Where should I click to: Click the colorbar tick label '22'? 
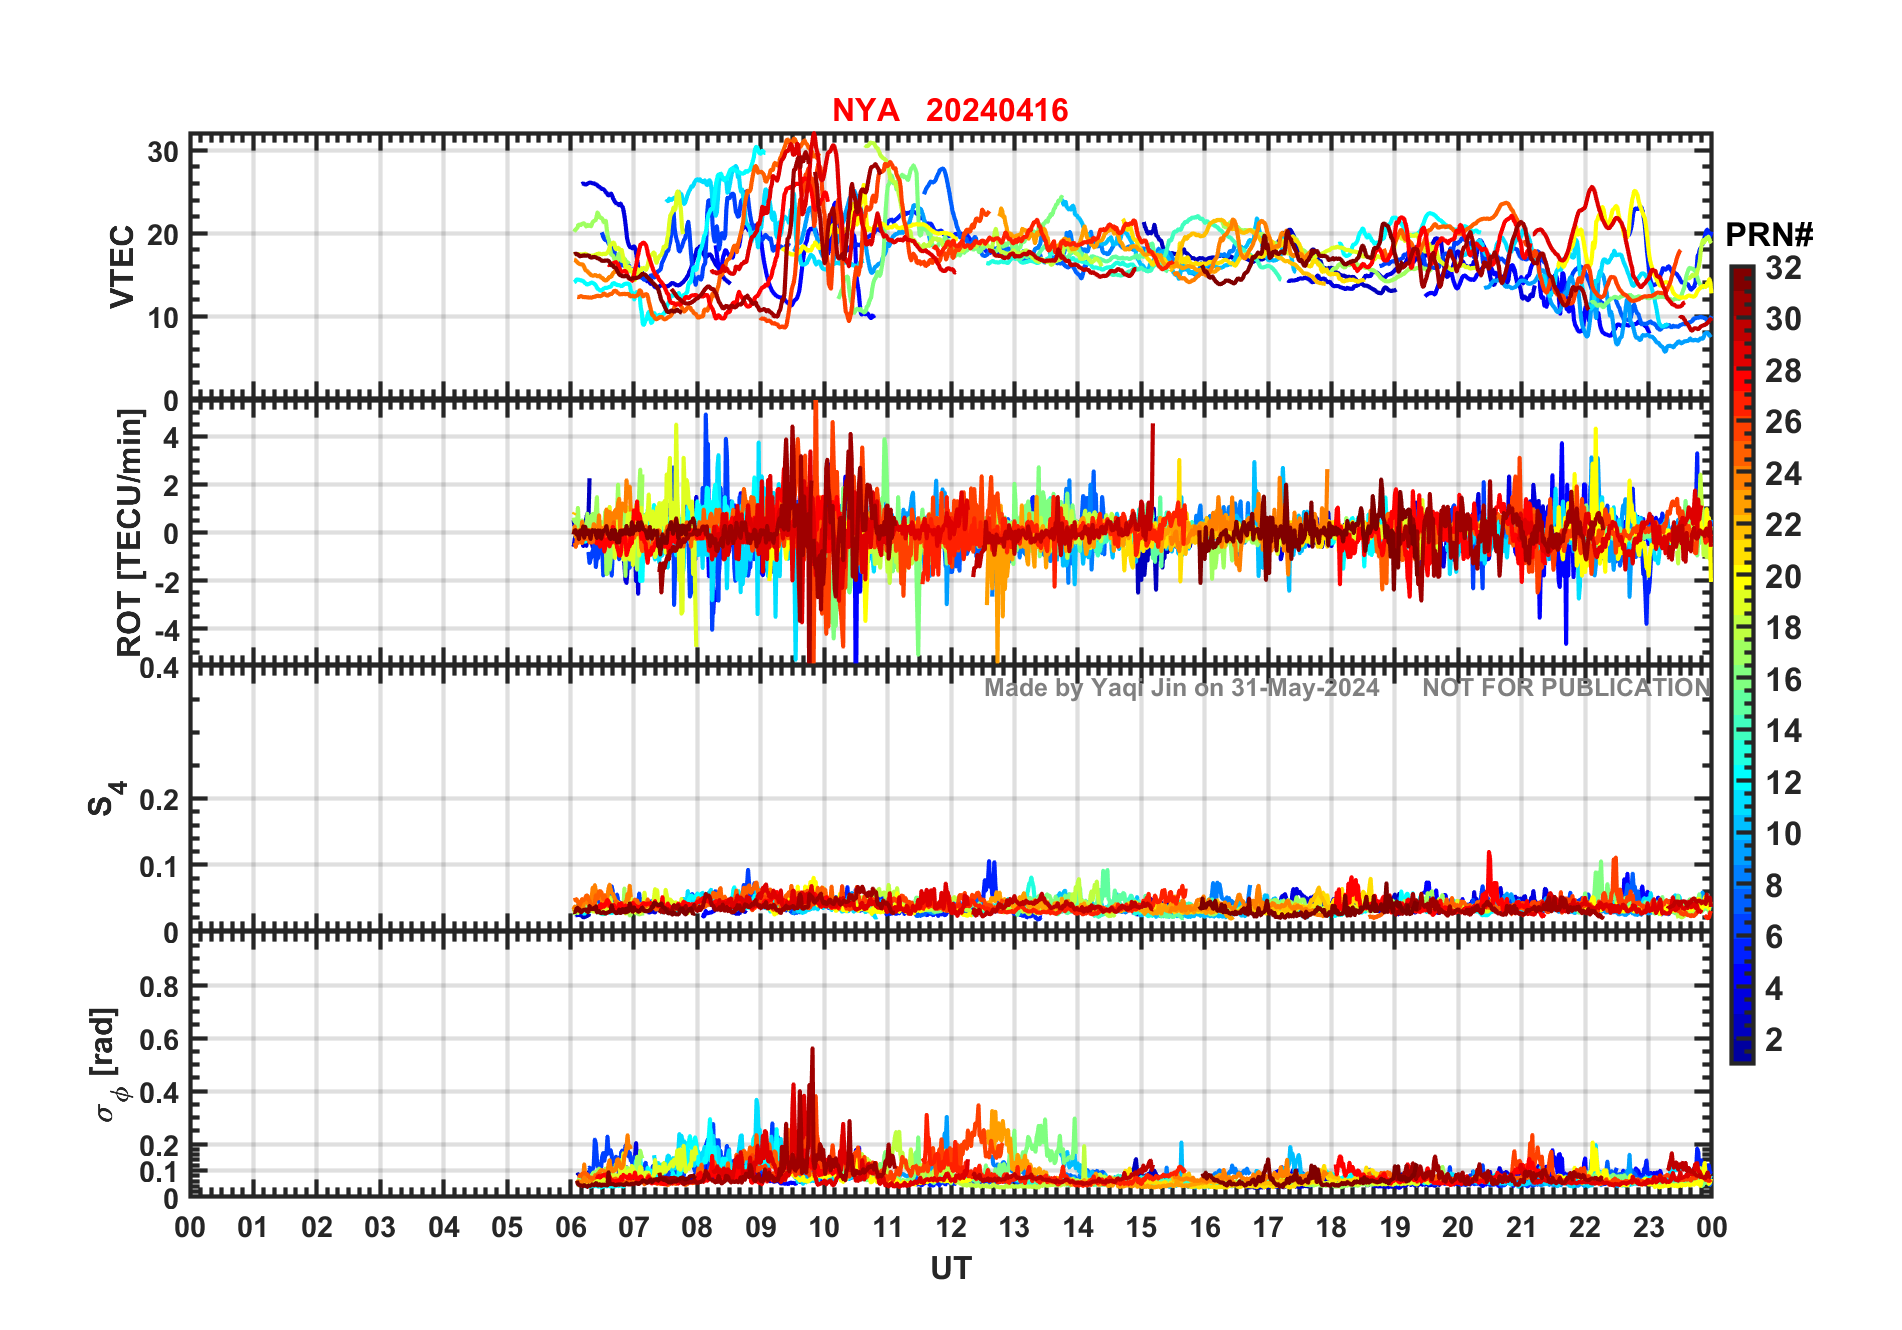coord(1783,524)
